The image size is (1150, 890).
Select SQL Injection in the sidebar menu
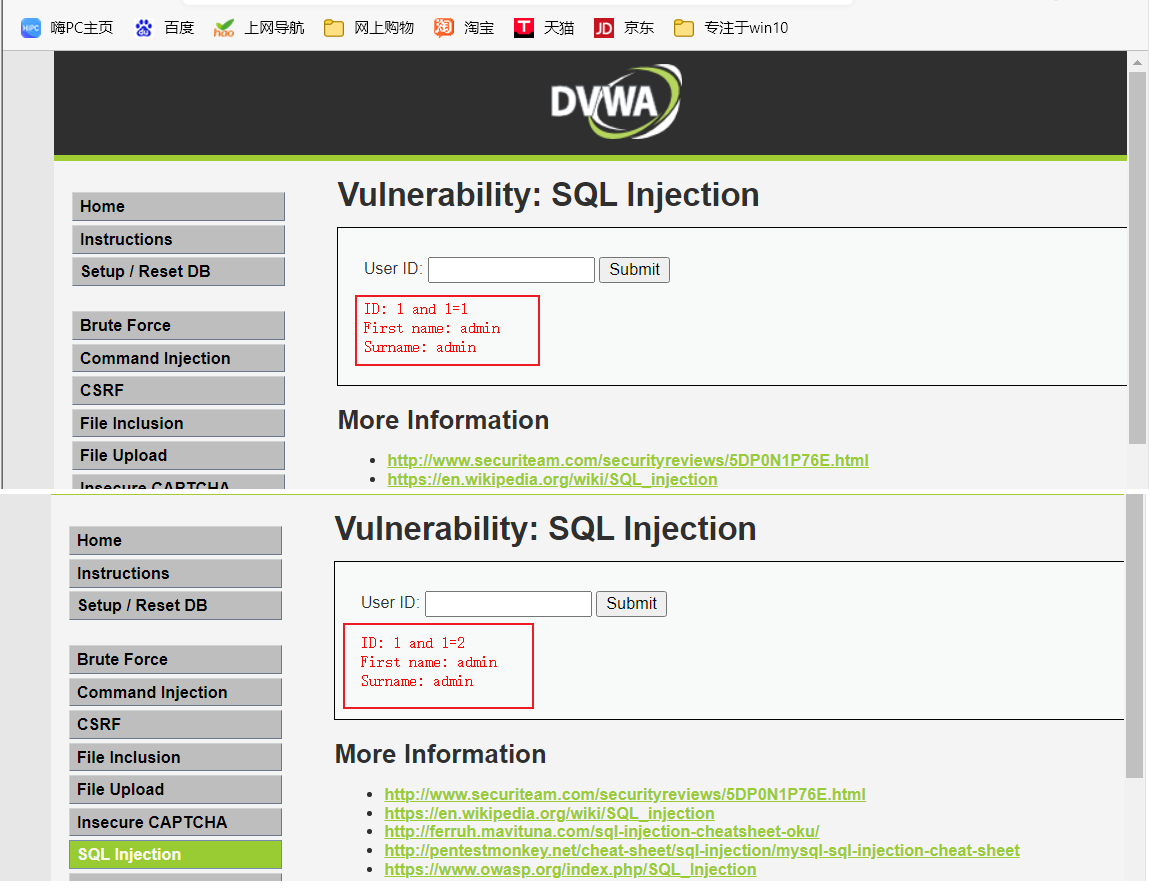[175, 854]
